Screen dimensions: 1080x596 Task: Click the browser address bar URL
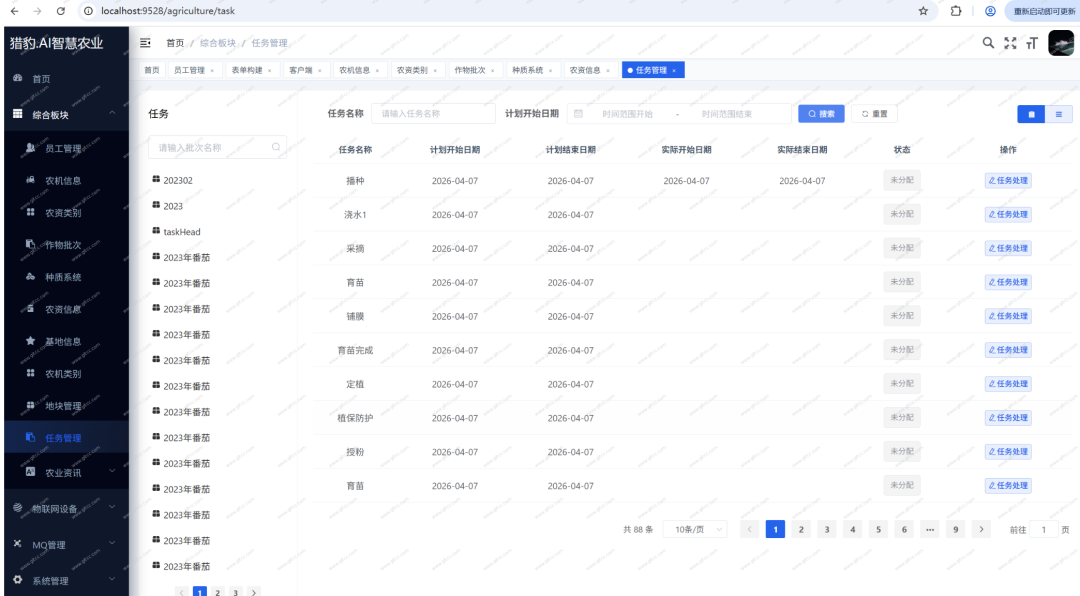(x=168, y=11)
